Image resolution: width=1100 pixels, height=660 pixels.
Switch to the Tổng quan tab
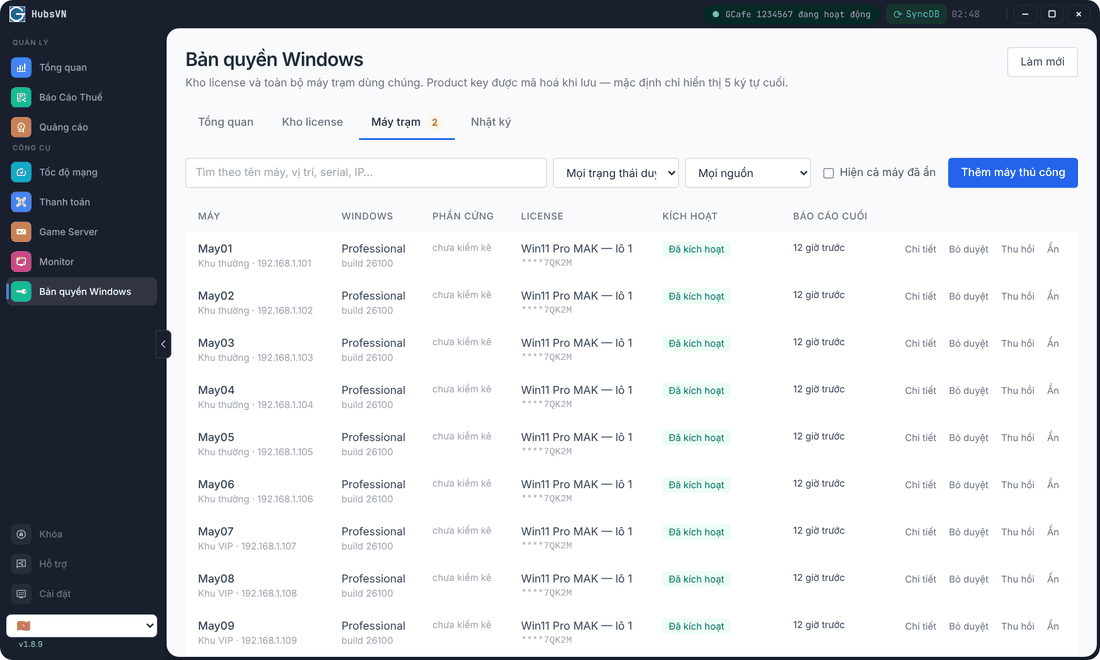coord(226,122)
